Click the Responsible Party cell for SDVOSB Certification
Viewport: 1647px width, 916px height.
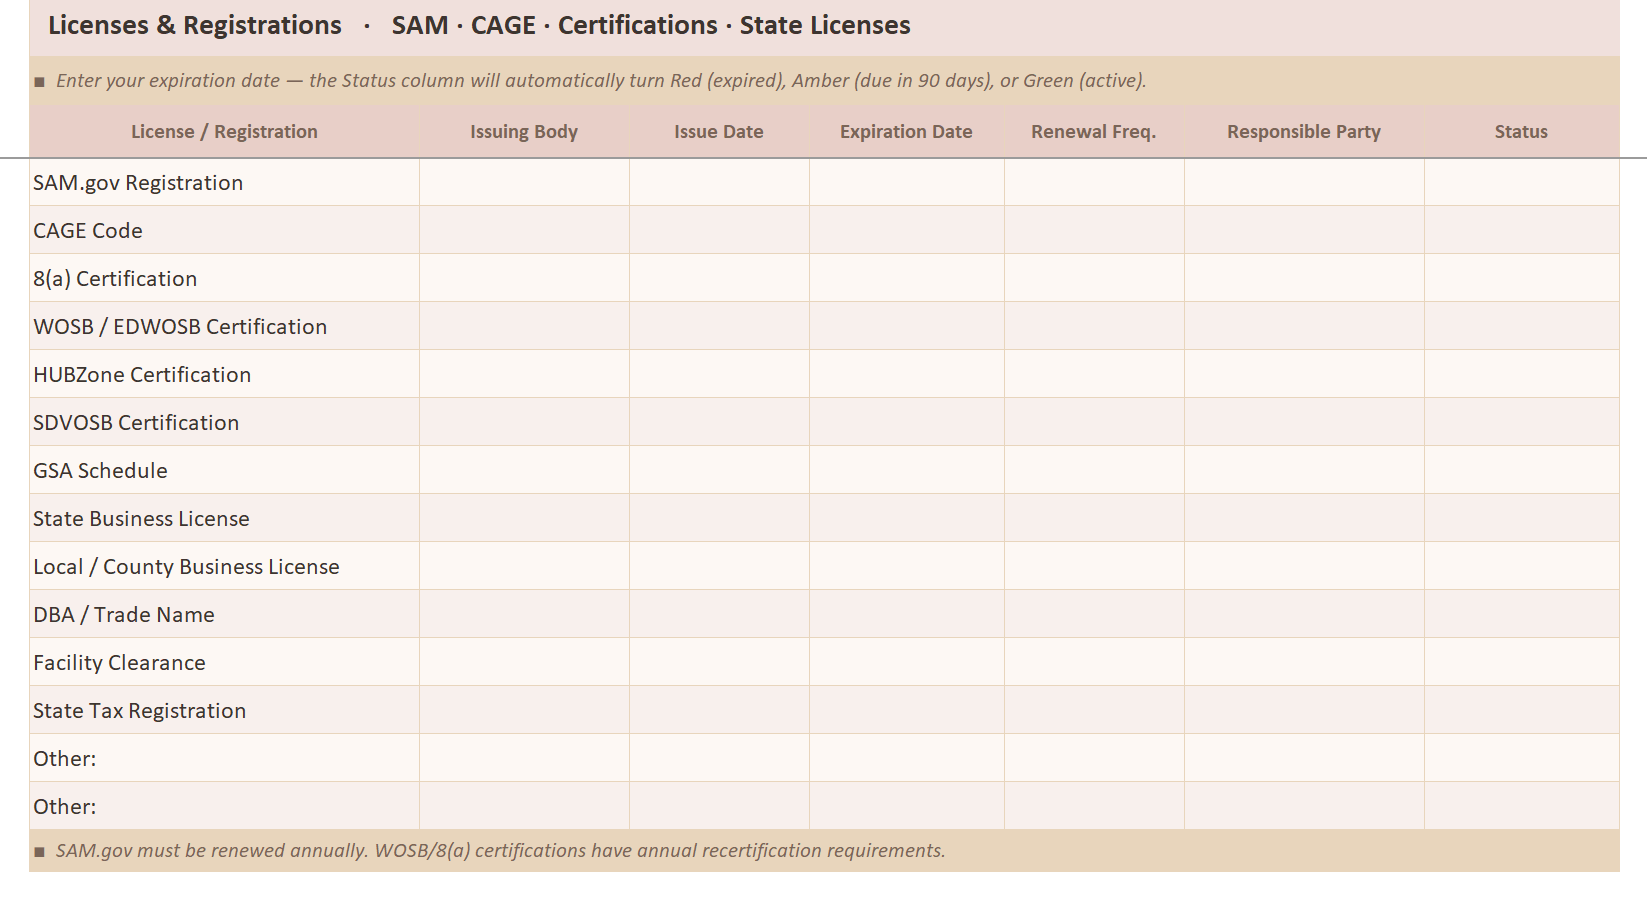pos(1303,421)
